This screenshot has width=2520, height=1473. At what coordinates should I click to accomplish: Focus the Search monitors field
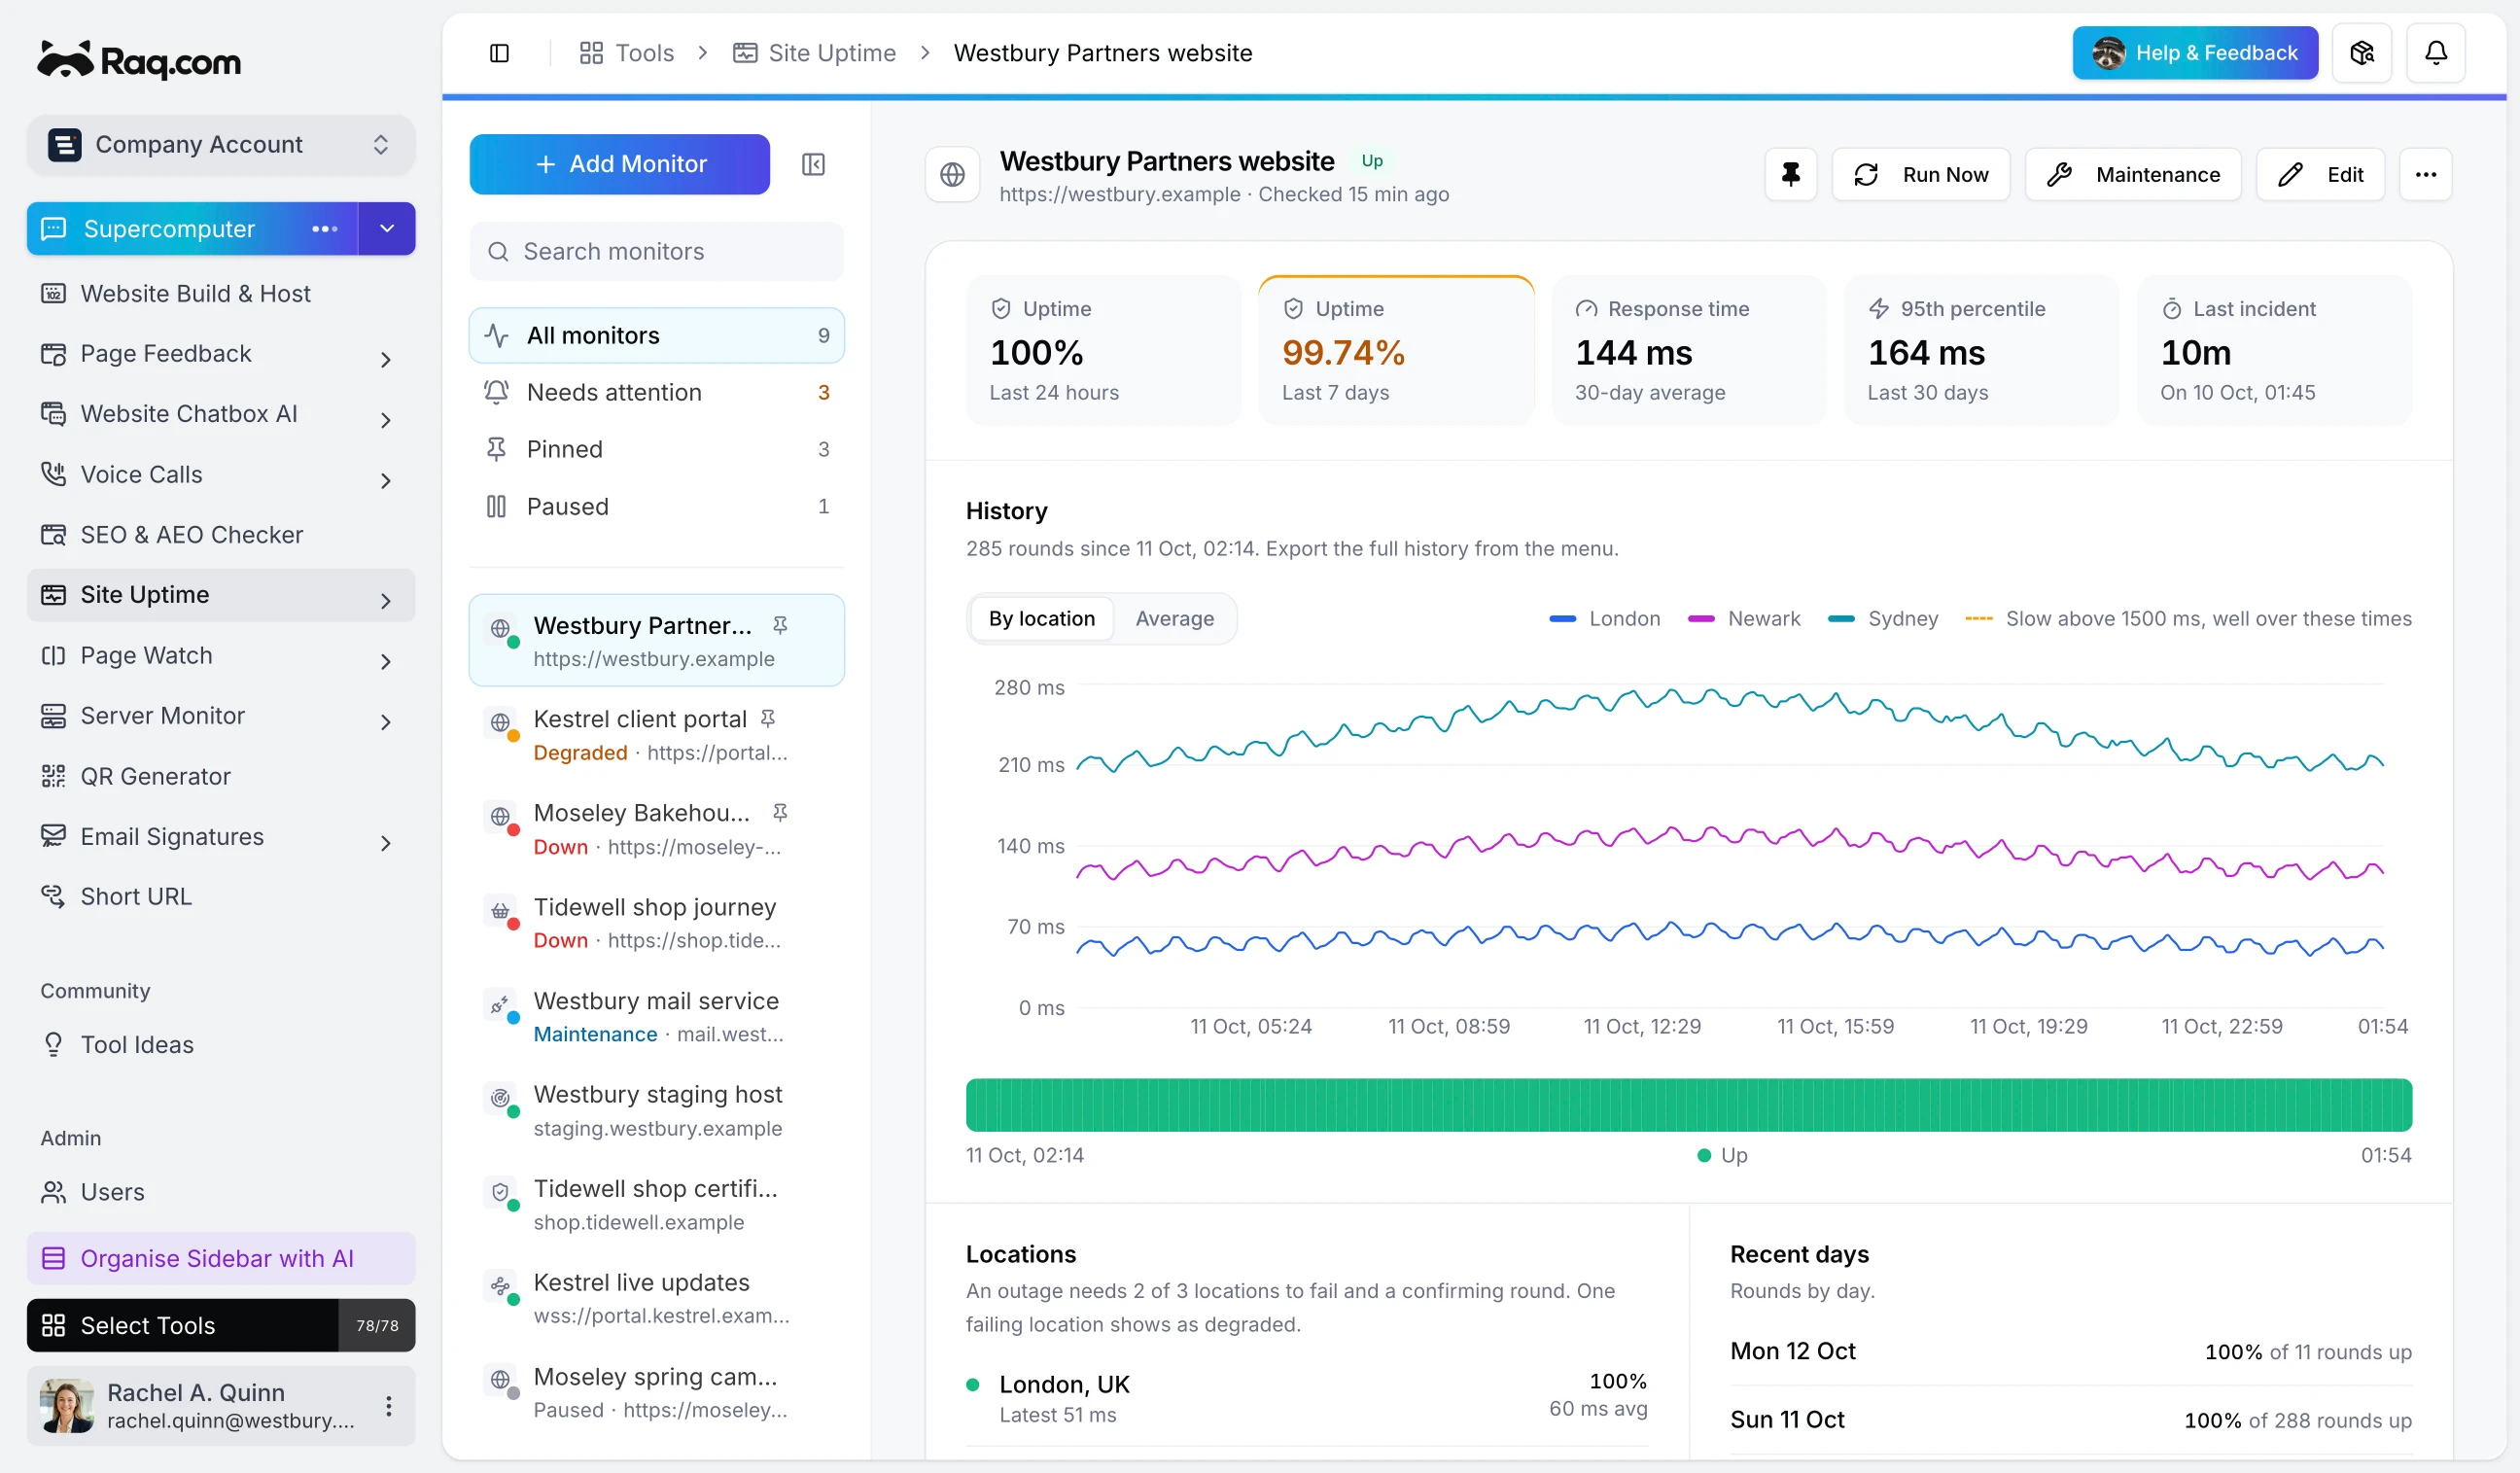pos(656,252)
